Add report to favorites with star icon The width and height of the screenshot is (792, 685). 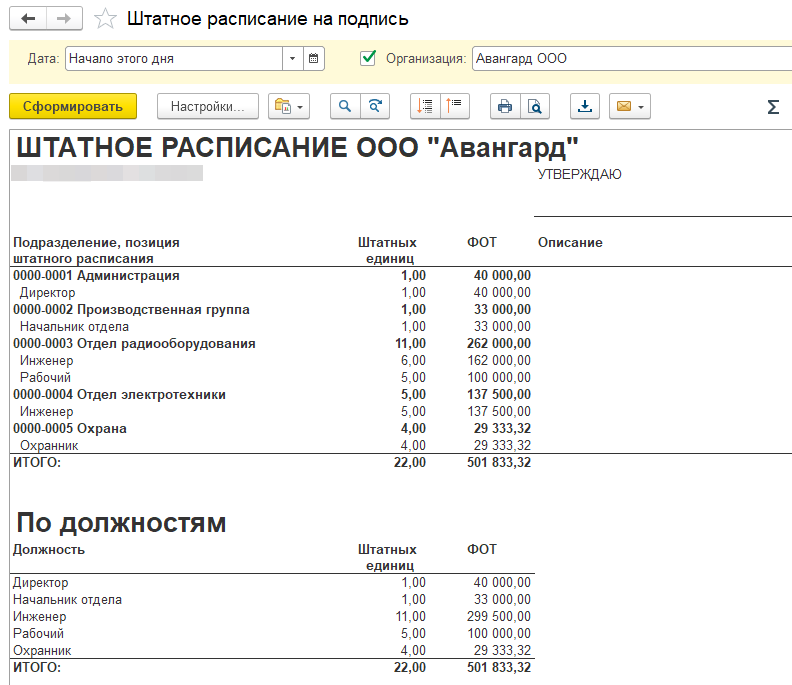point(105,19)
